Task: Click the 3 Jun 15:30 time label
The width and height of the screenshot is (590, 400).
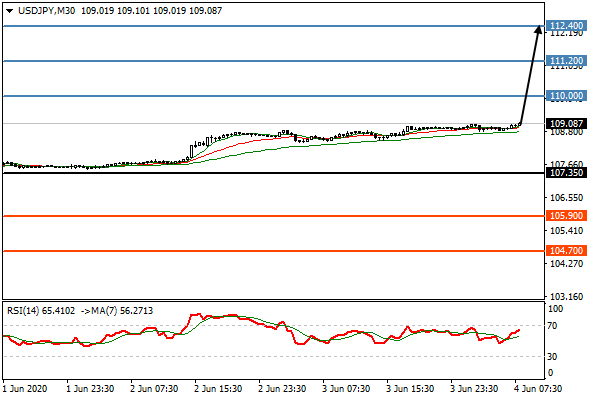Action: click(x=410, y=389)
